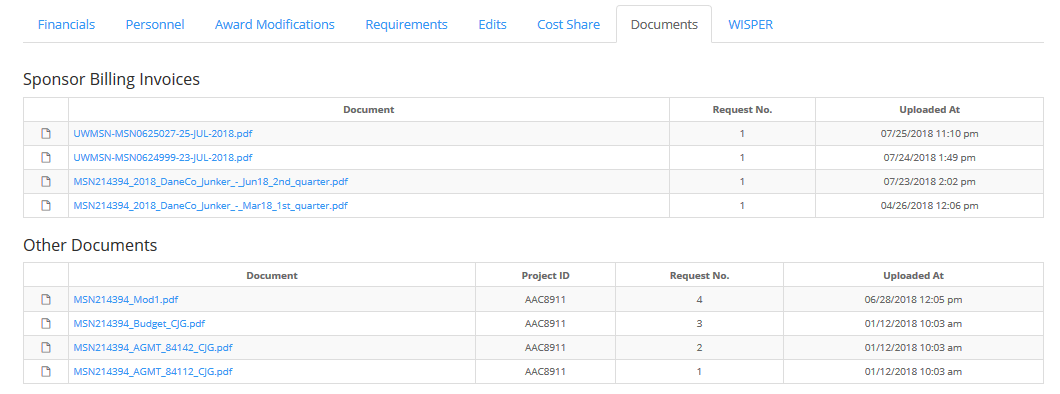This screenshot has height=394, width=1060.
Task: Click file icon beside MSN214394_AGMT_84112_CJG.pdf
Action: (46, 372)
